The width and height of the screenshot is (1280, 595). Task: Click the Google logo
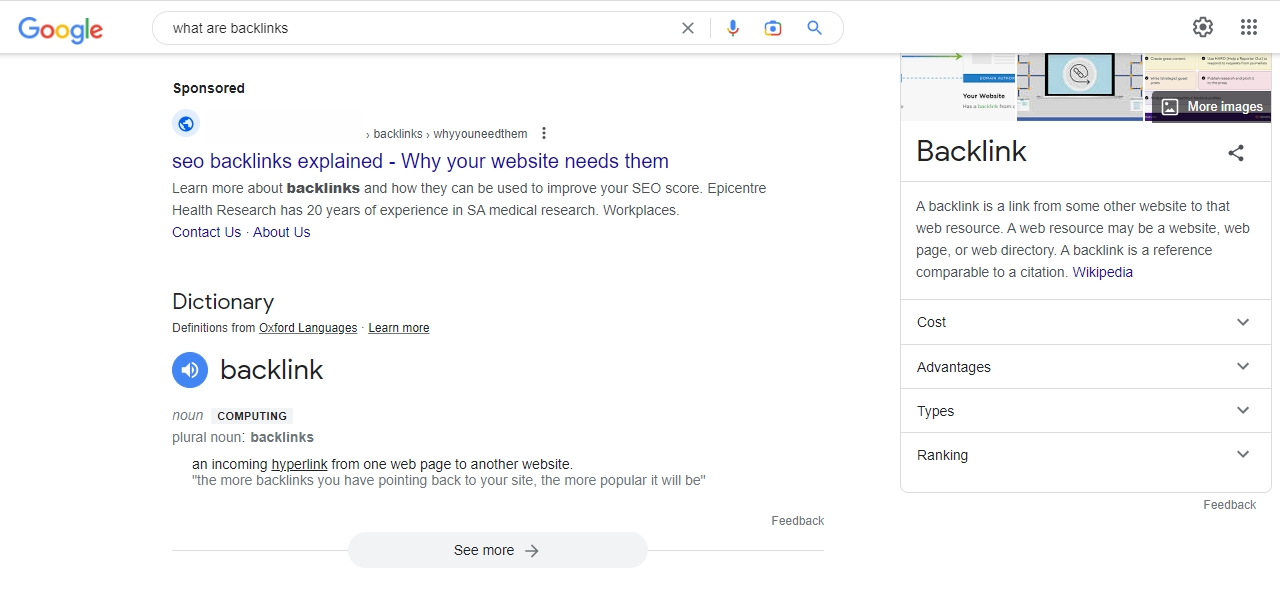click(x=60, y=30)
